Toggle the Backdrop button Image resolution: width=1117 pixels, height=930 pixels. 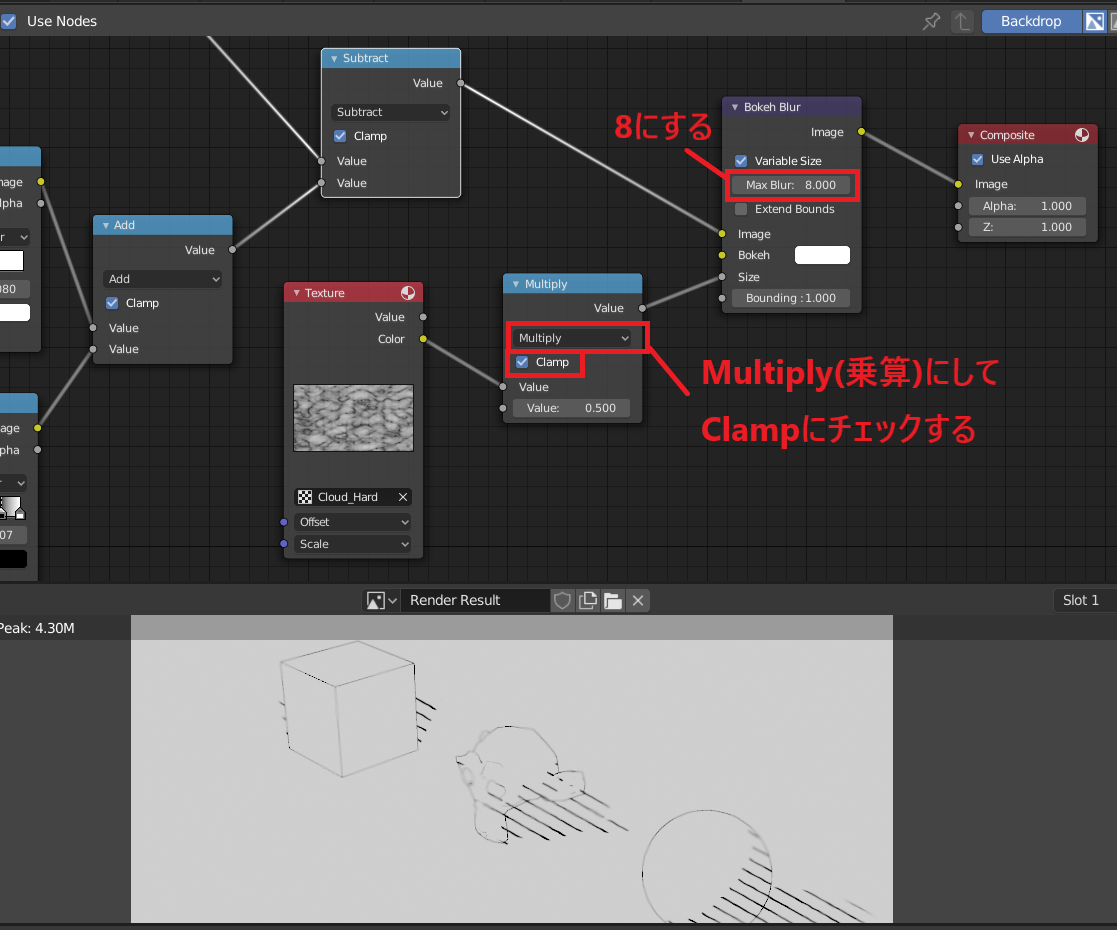coord(1031,21)
